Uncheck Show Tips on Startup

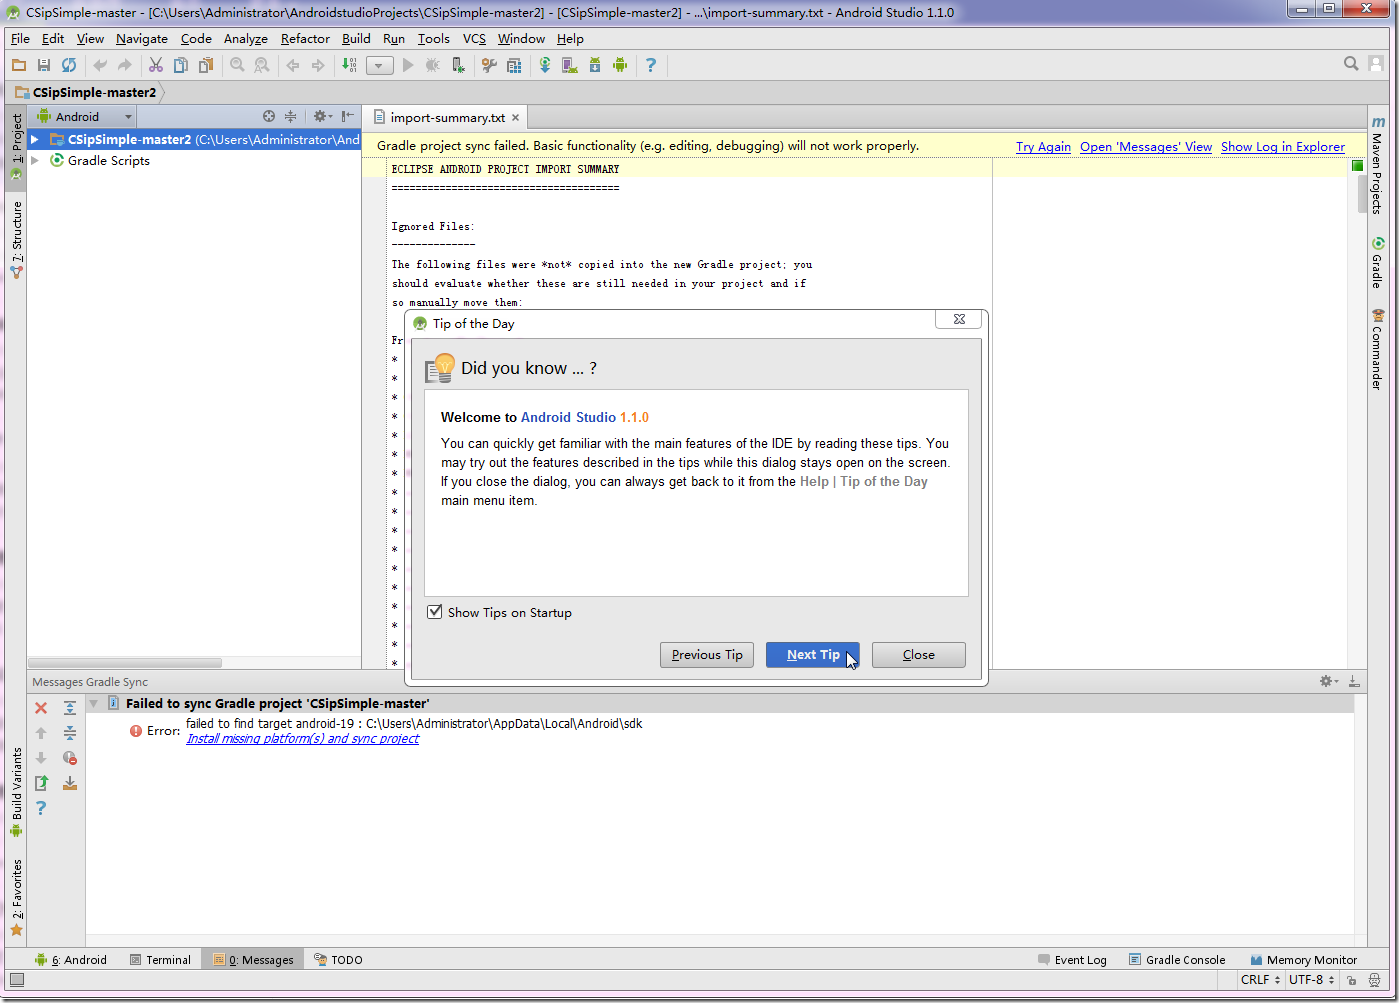435,612
